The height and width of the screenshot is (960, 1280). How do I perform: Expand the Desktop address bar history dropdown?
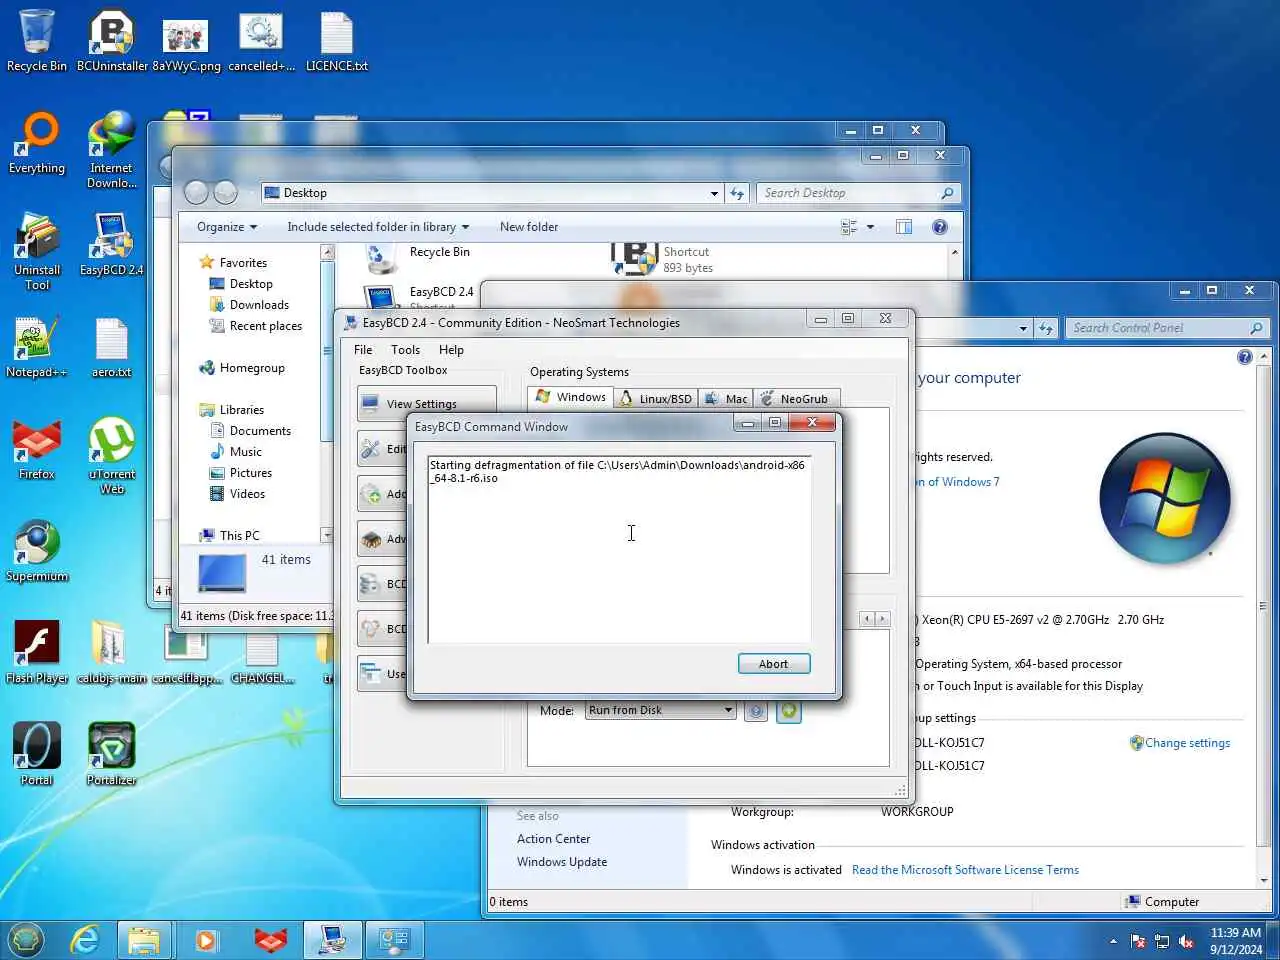pyautogui.click(x=714, y=193)
